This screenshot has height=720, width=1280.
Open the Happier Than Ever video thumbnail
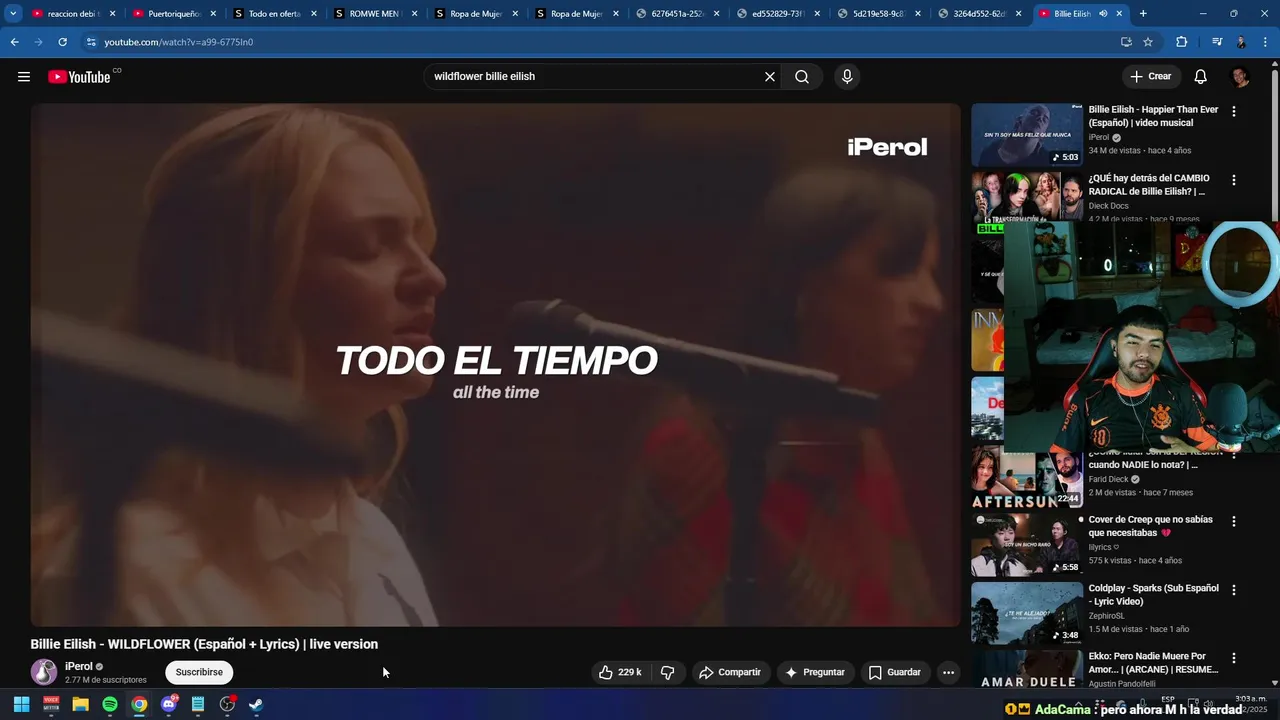click(1027, 135)
